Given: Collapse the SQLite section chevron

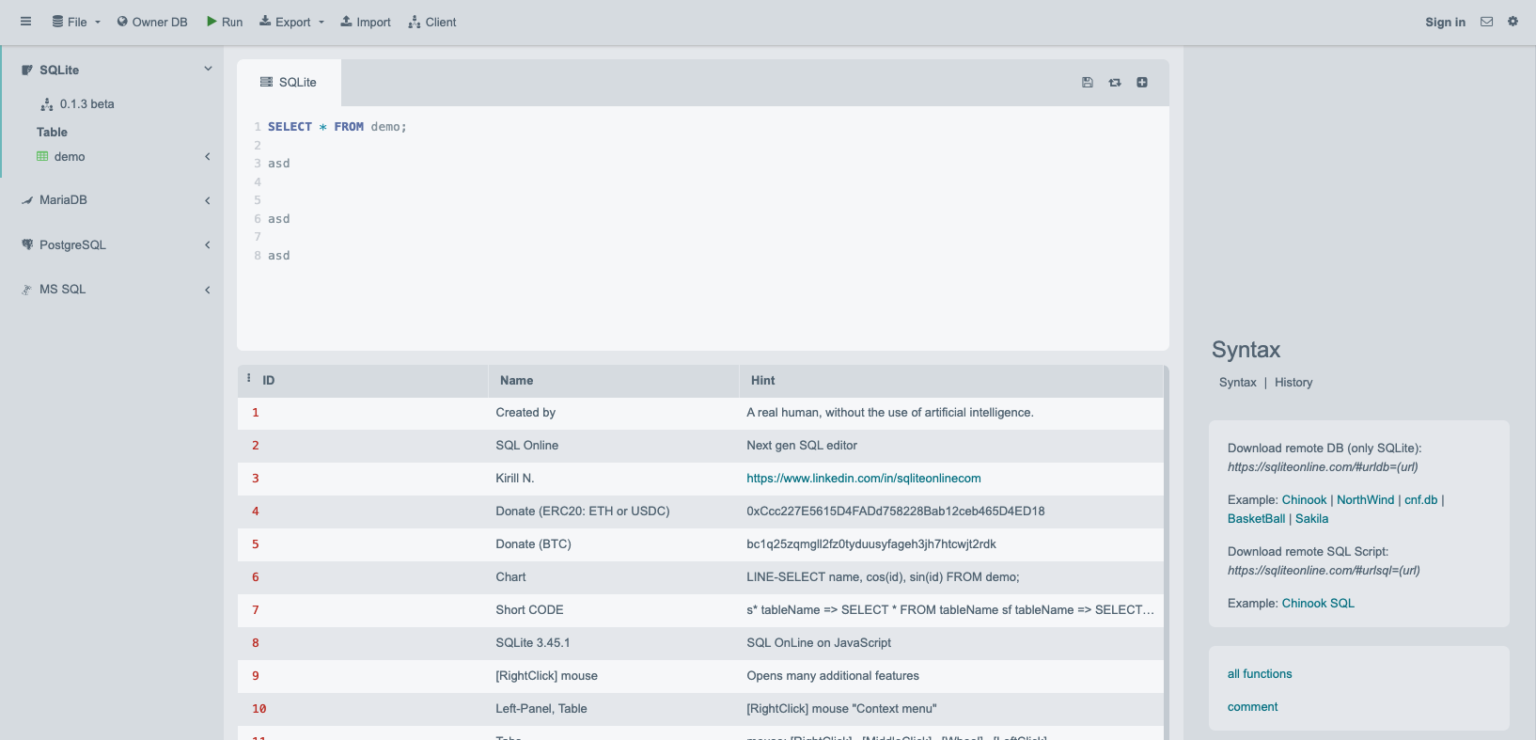Looking at the screenshot, I should click(x=208, y=69).
